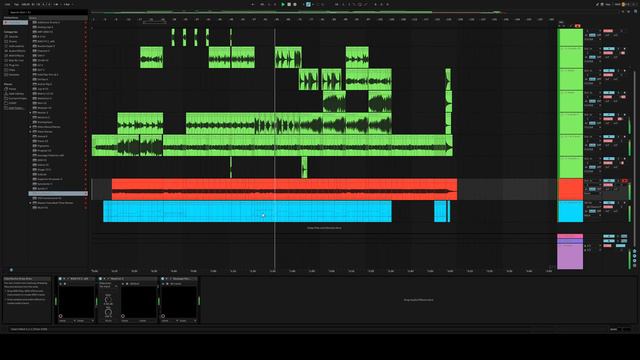Screen dimensions: 640x360
Task: Select the large blue MIDI clip
Action: 247,211
